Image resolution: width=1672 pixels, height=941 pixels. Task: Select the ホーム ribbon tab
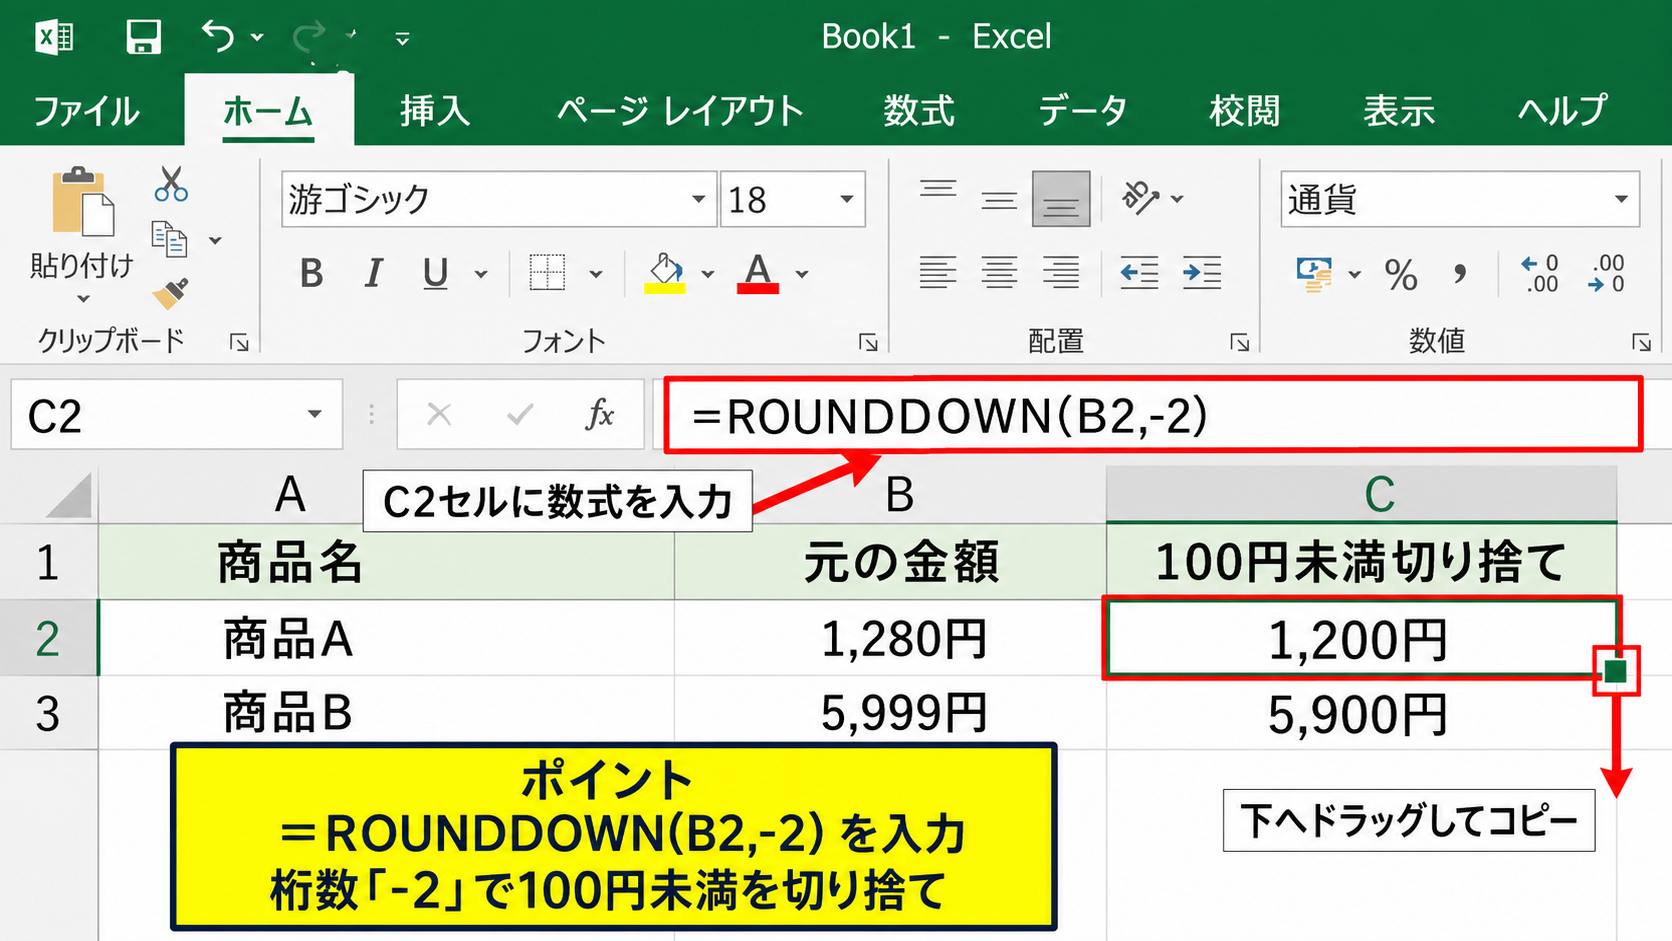pyautogui.click(x=268, y=110)
